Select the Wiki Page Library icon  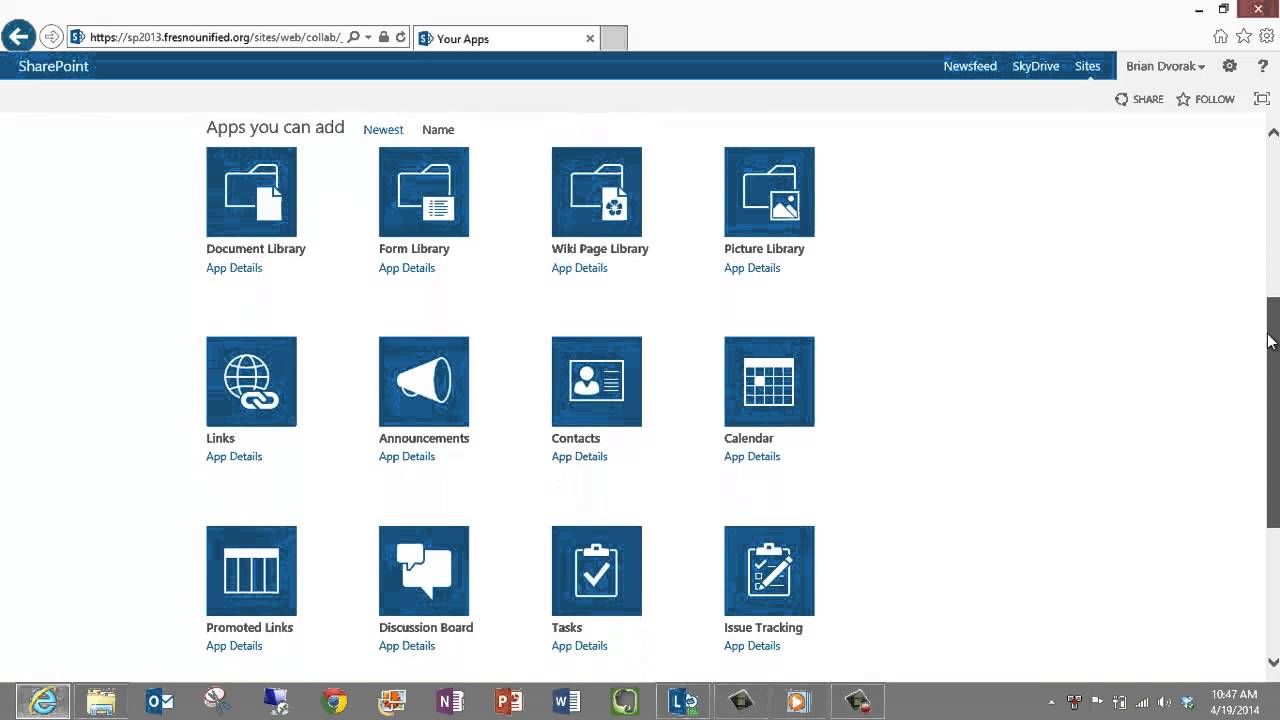click(596, 192)
